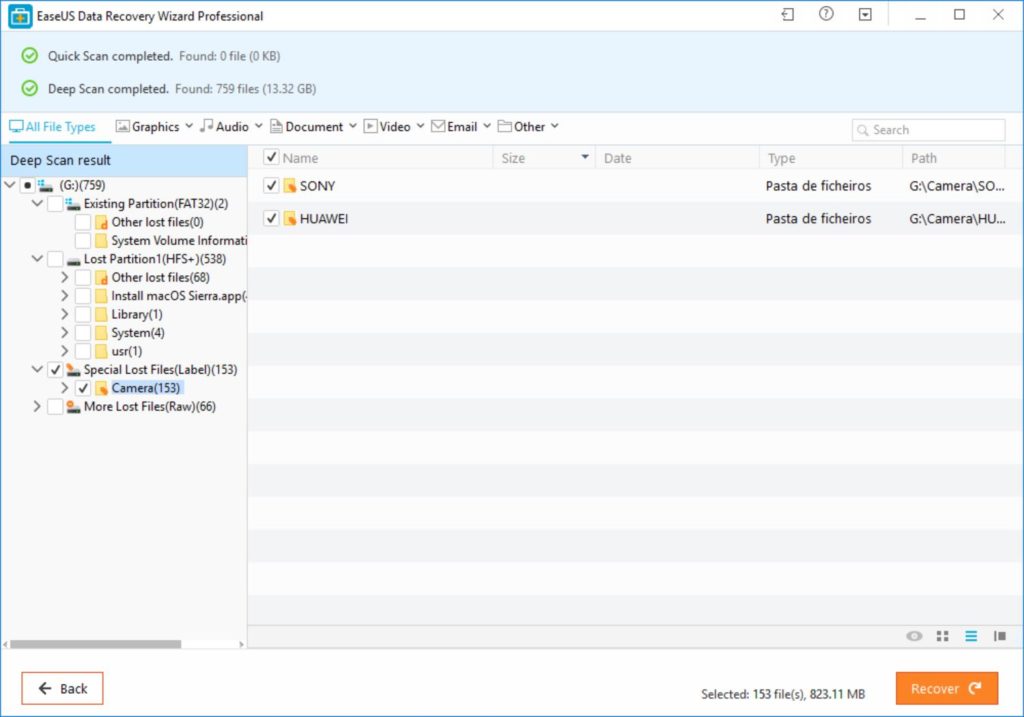Click the Lost Partition1 drive icon
Screen dimensions: 1024x717
pos(73,260)
